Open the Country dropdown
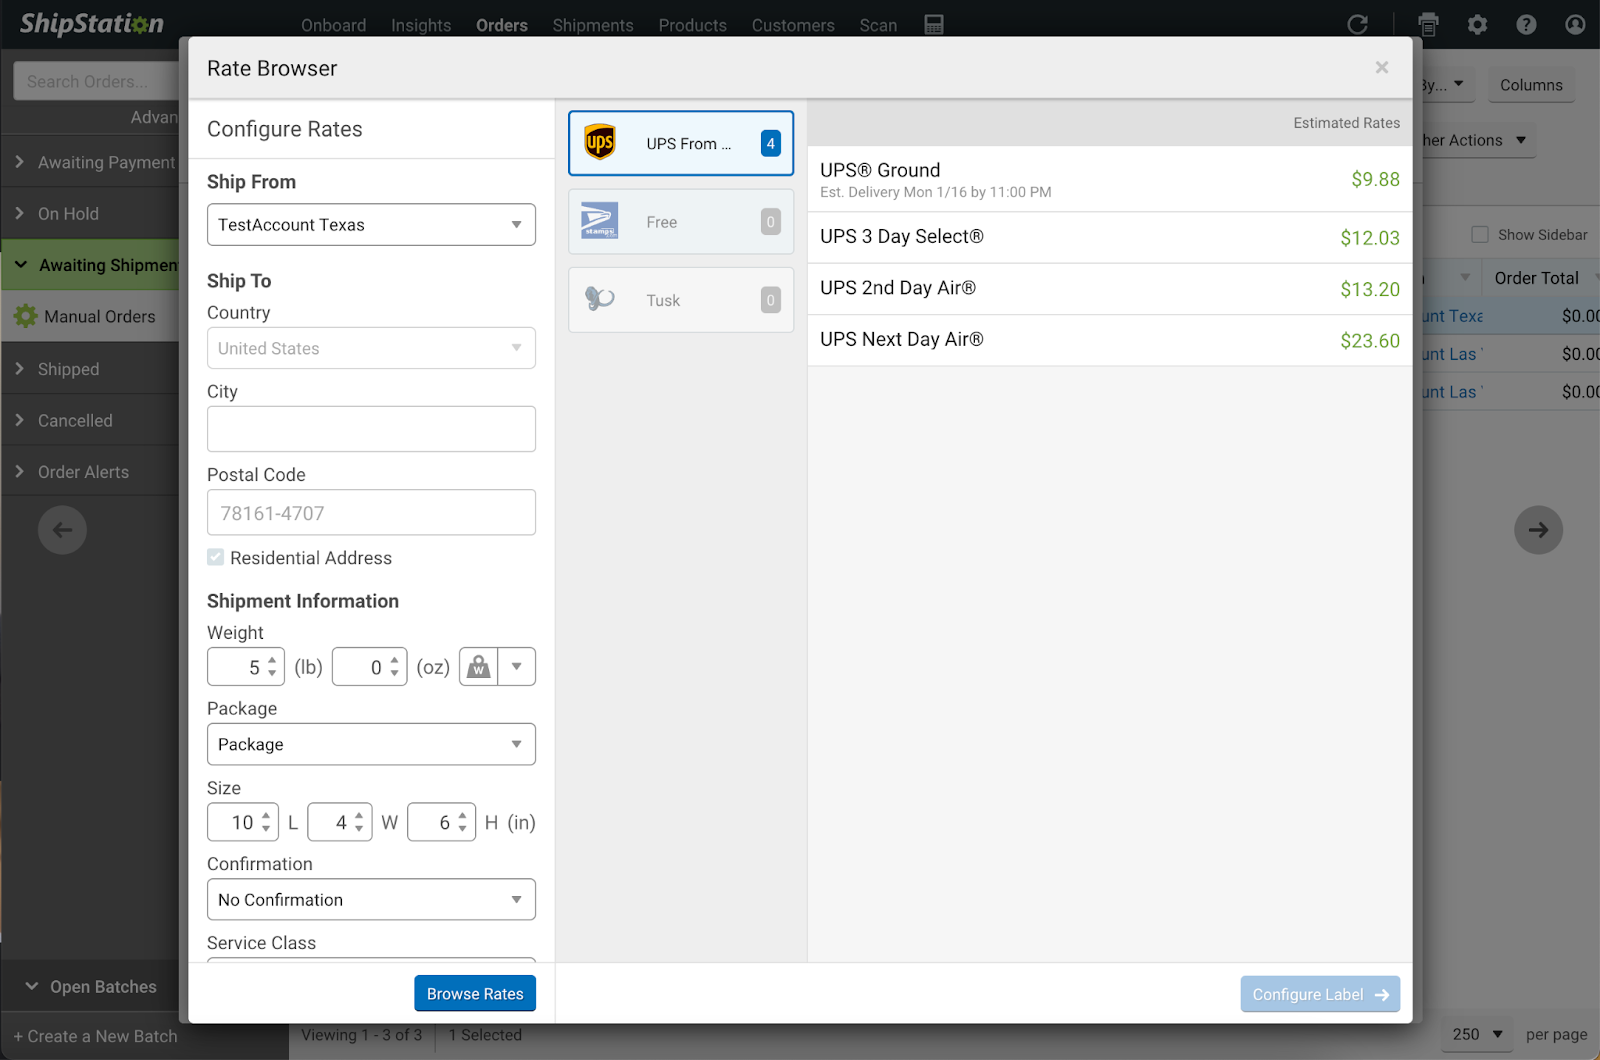The width and height of the screenshot is (1600, 1060). tap(371, 348)
